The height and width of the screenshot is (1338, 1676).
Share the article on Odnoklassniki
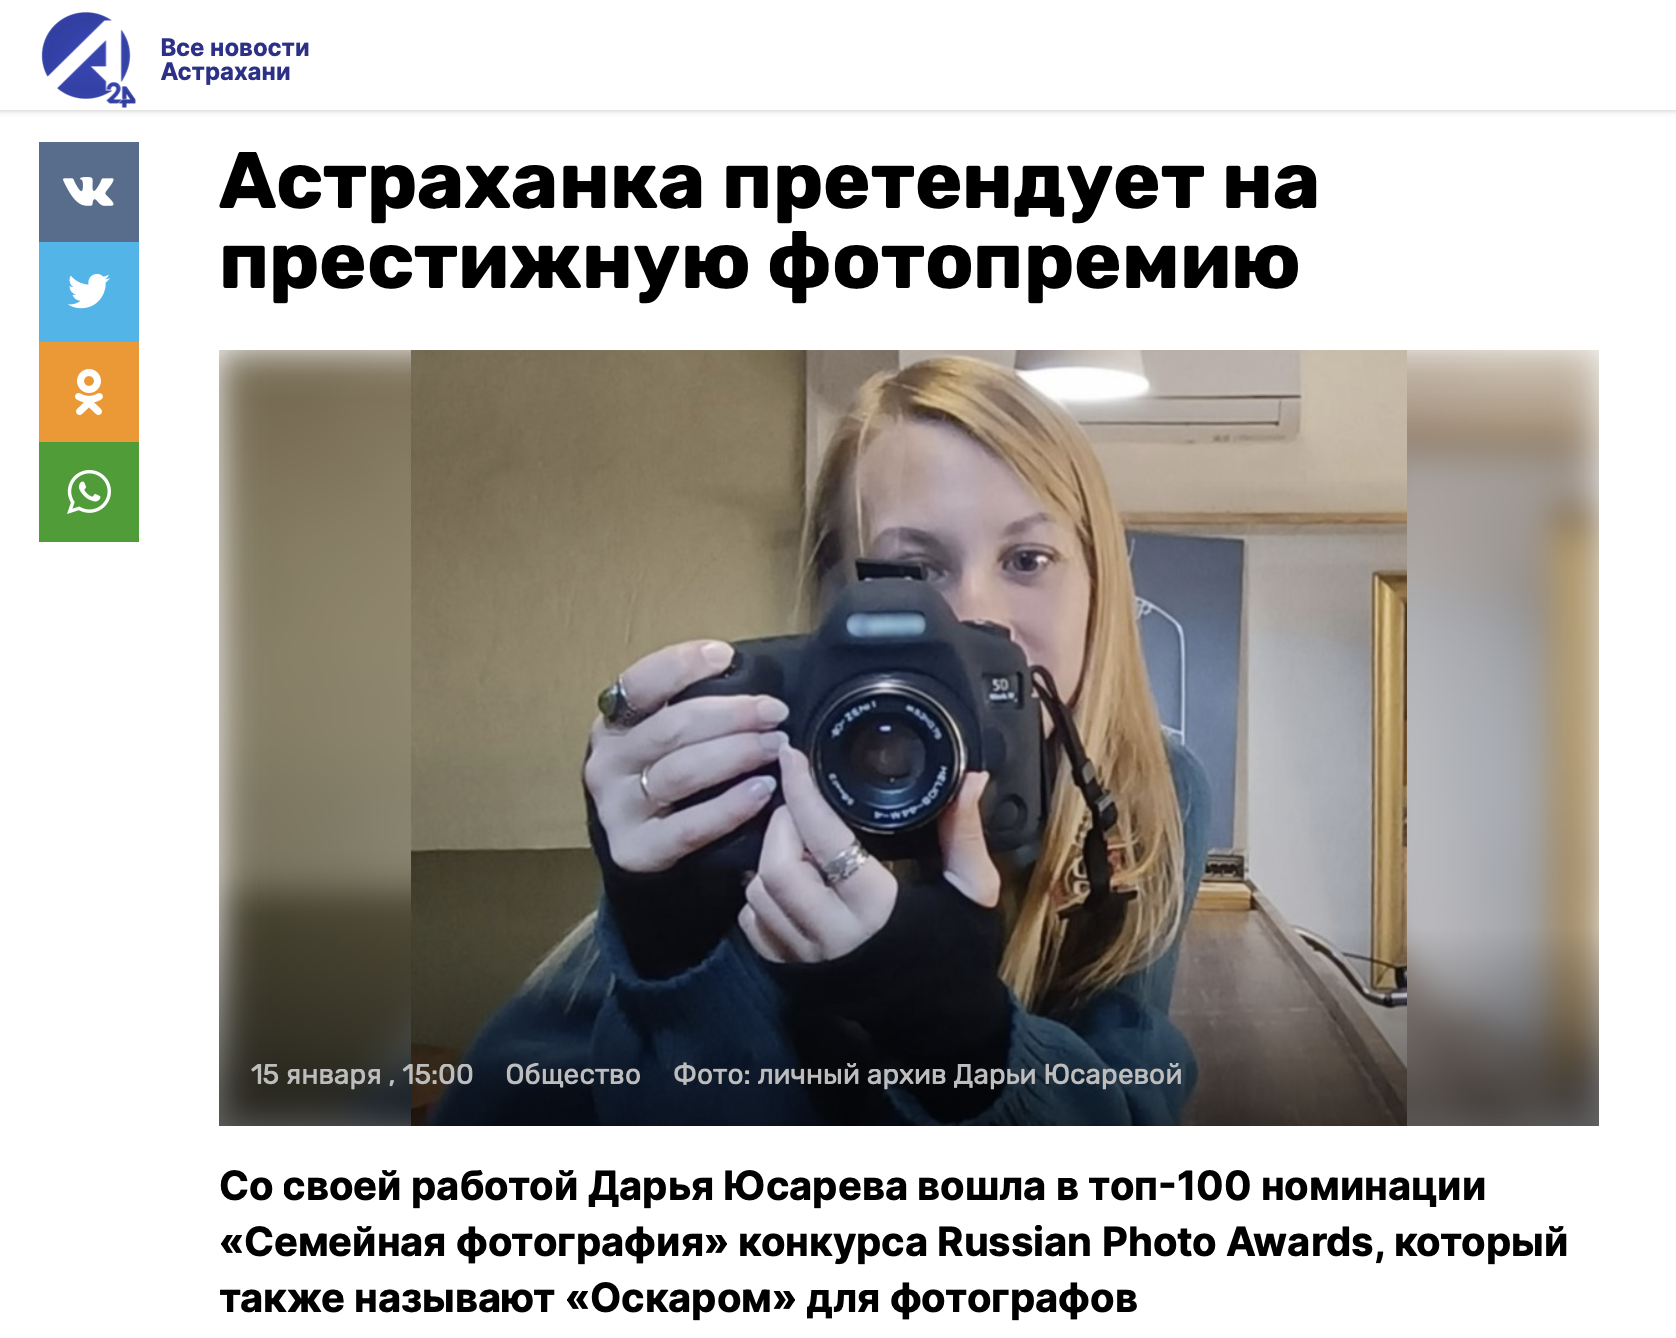pos(89,392)
